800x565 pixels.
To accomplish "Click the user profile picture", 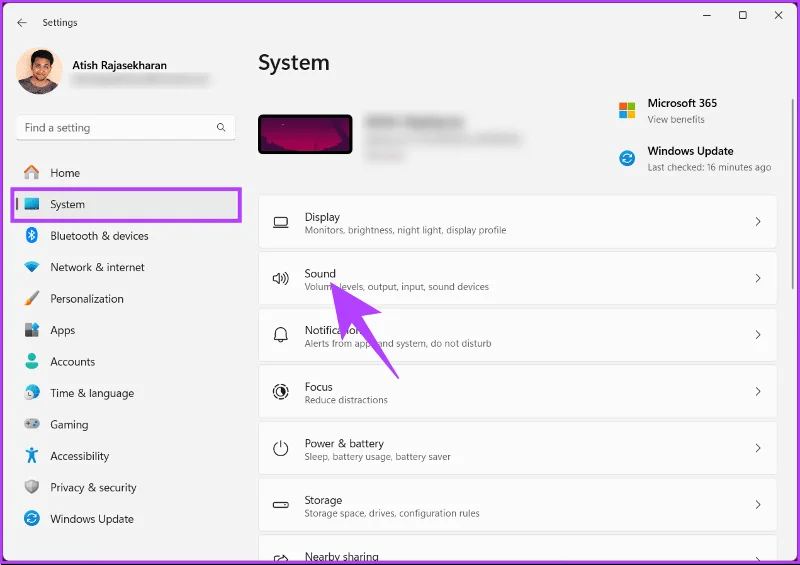I will coord(39,71).
